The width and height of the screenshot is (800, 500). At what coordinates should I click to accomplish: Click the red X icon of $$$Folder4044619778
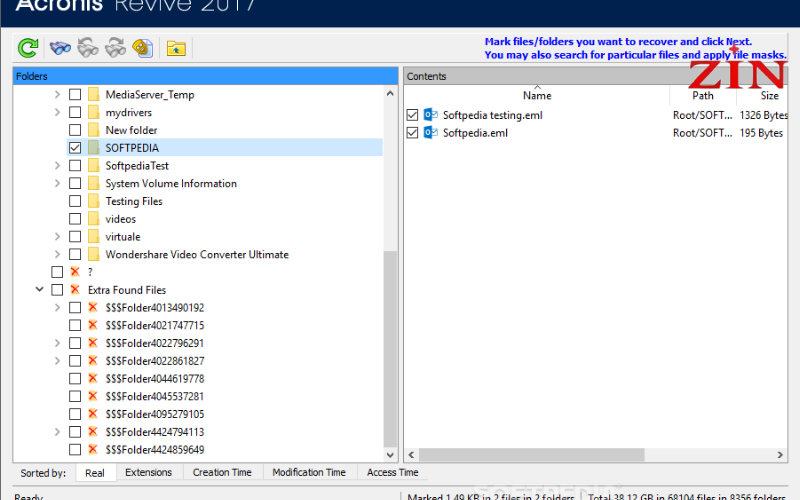(x=92, y=378)
